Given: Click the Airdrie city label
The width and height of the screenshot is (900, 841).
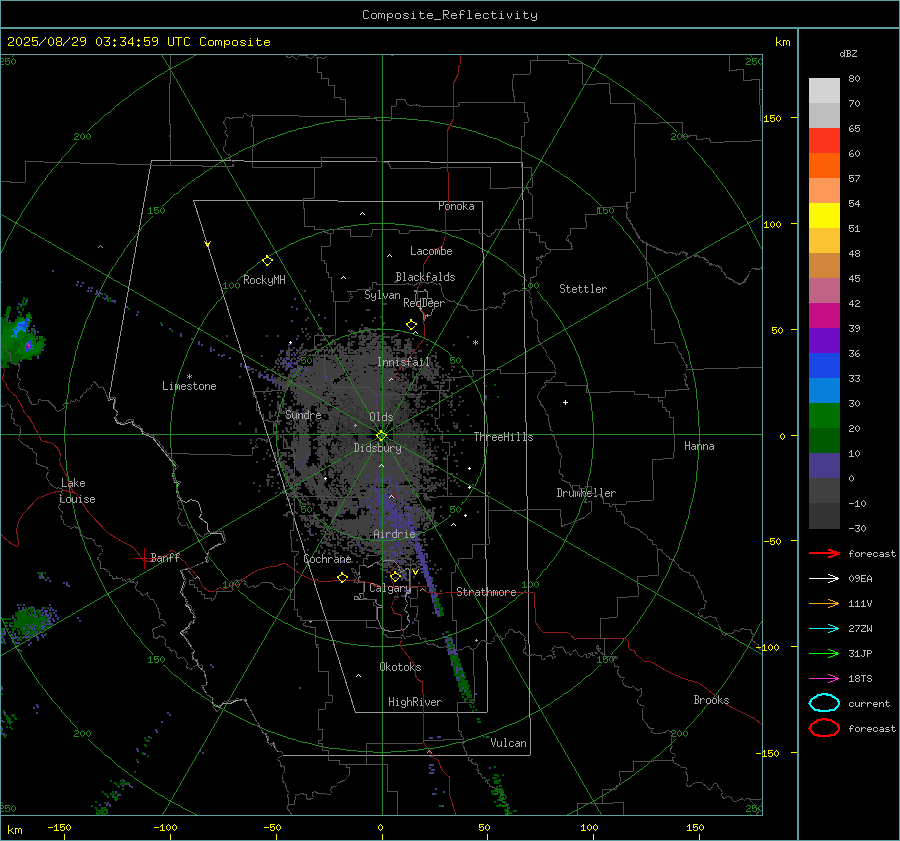Looking at the screenshot, I should click(394, 534).
